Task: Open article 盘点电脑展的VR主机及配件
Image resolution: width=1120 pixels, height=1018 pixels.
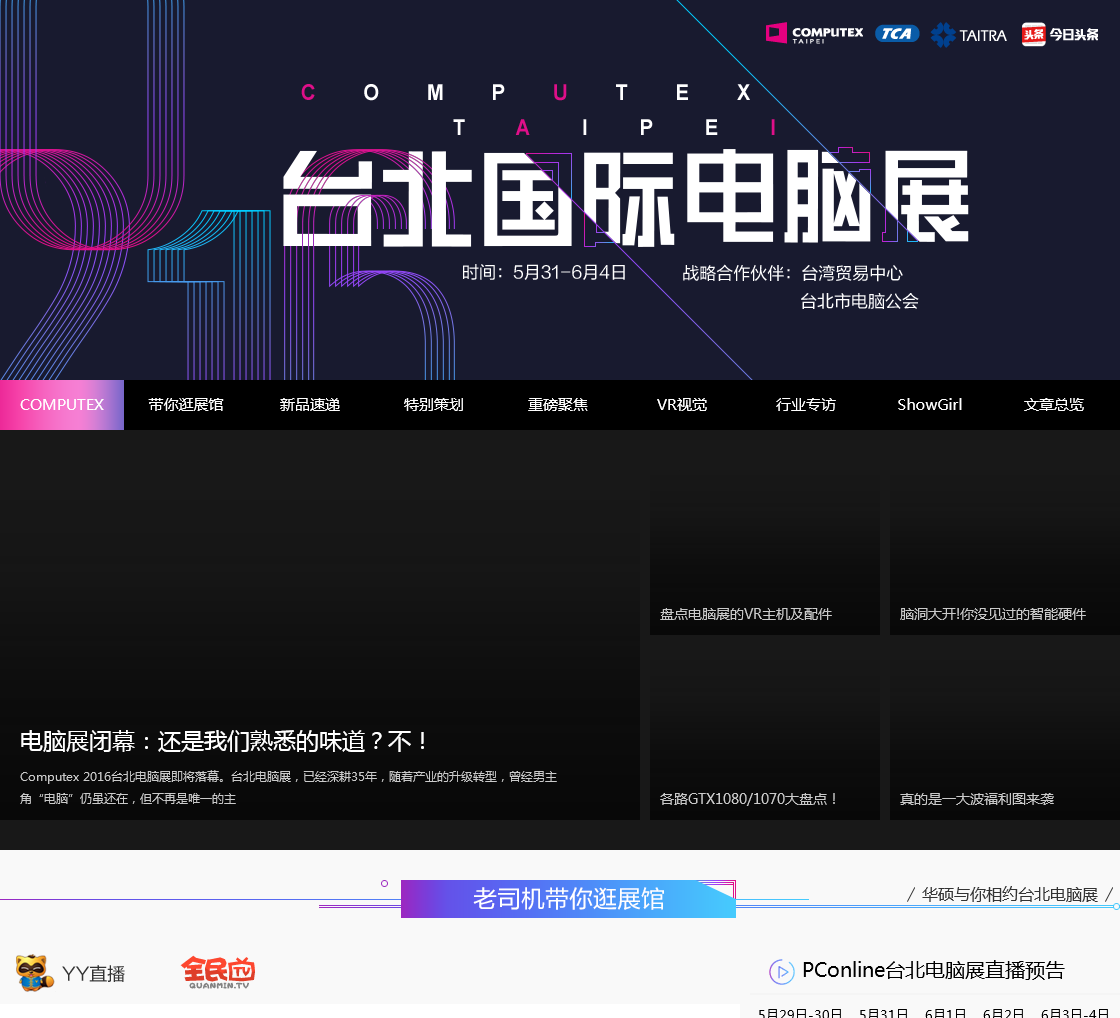Action: click(746, 614)
